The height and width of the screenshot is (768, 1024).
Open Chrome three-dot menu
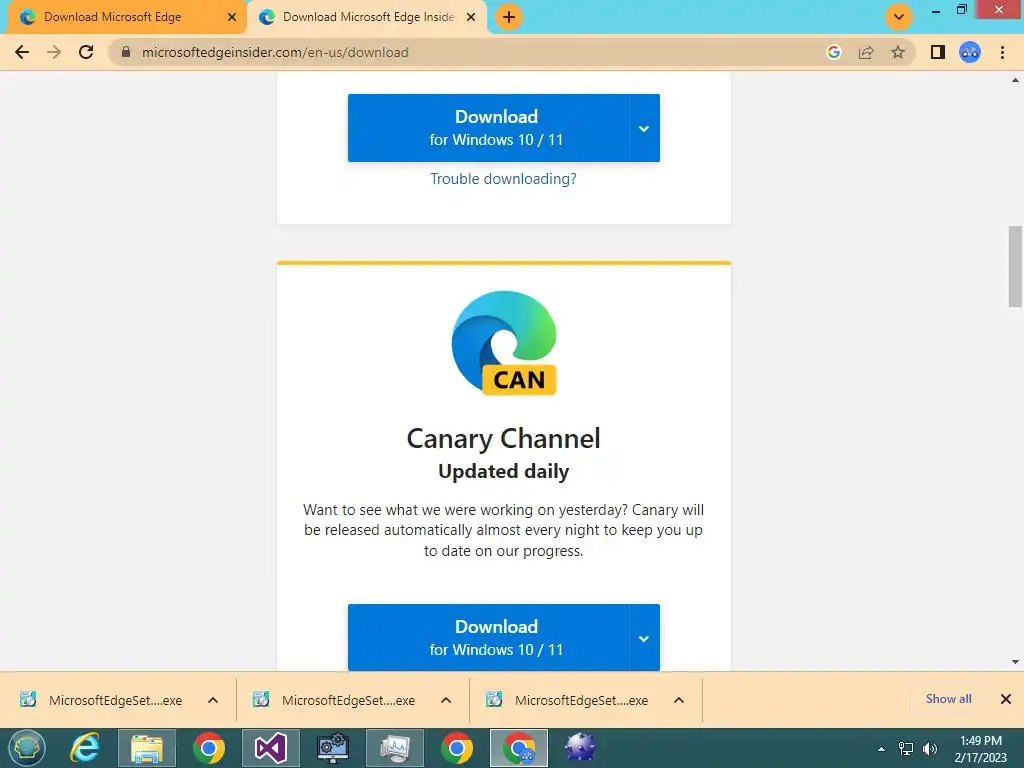1002,52
